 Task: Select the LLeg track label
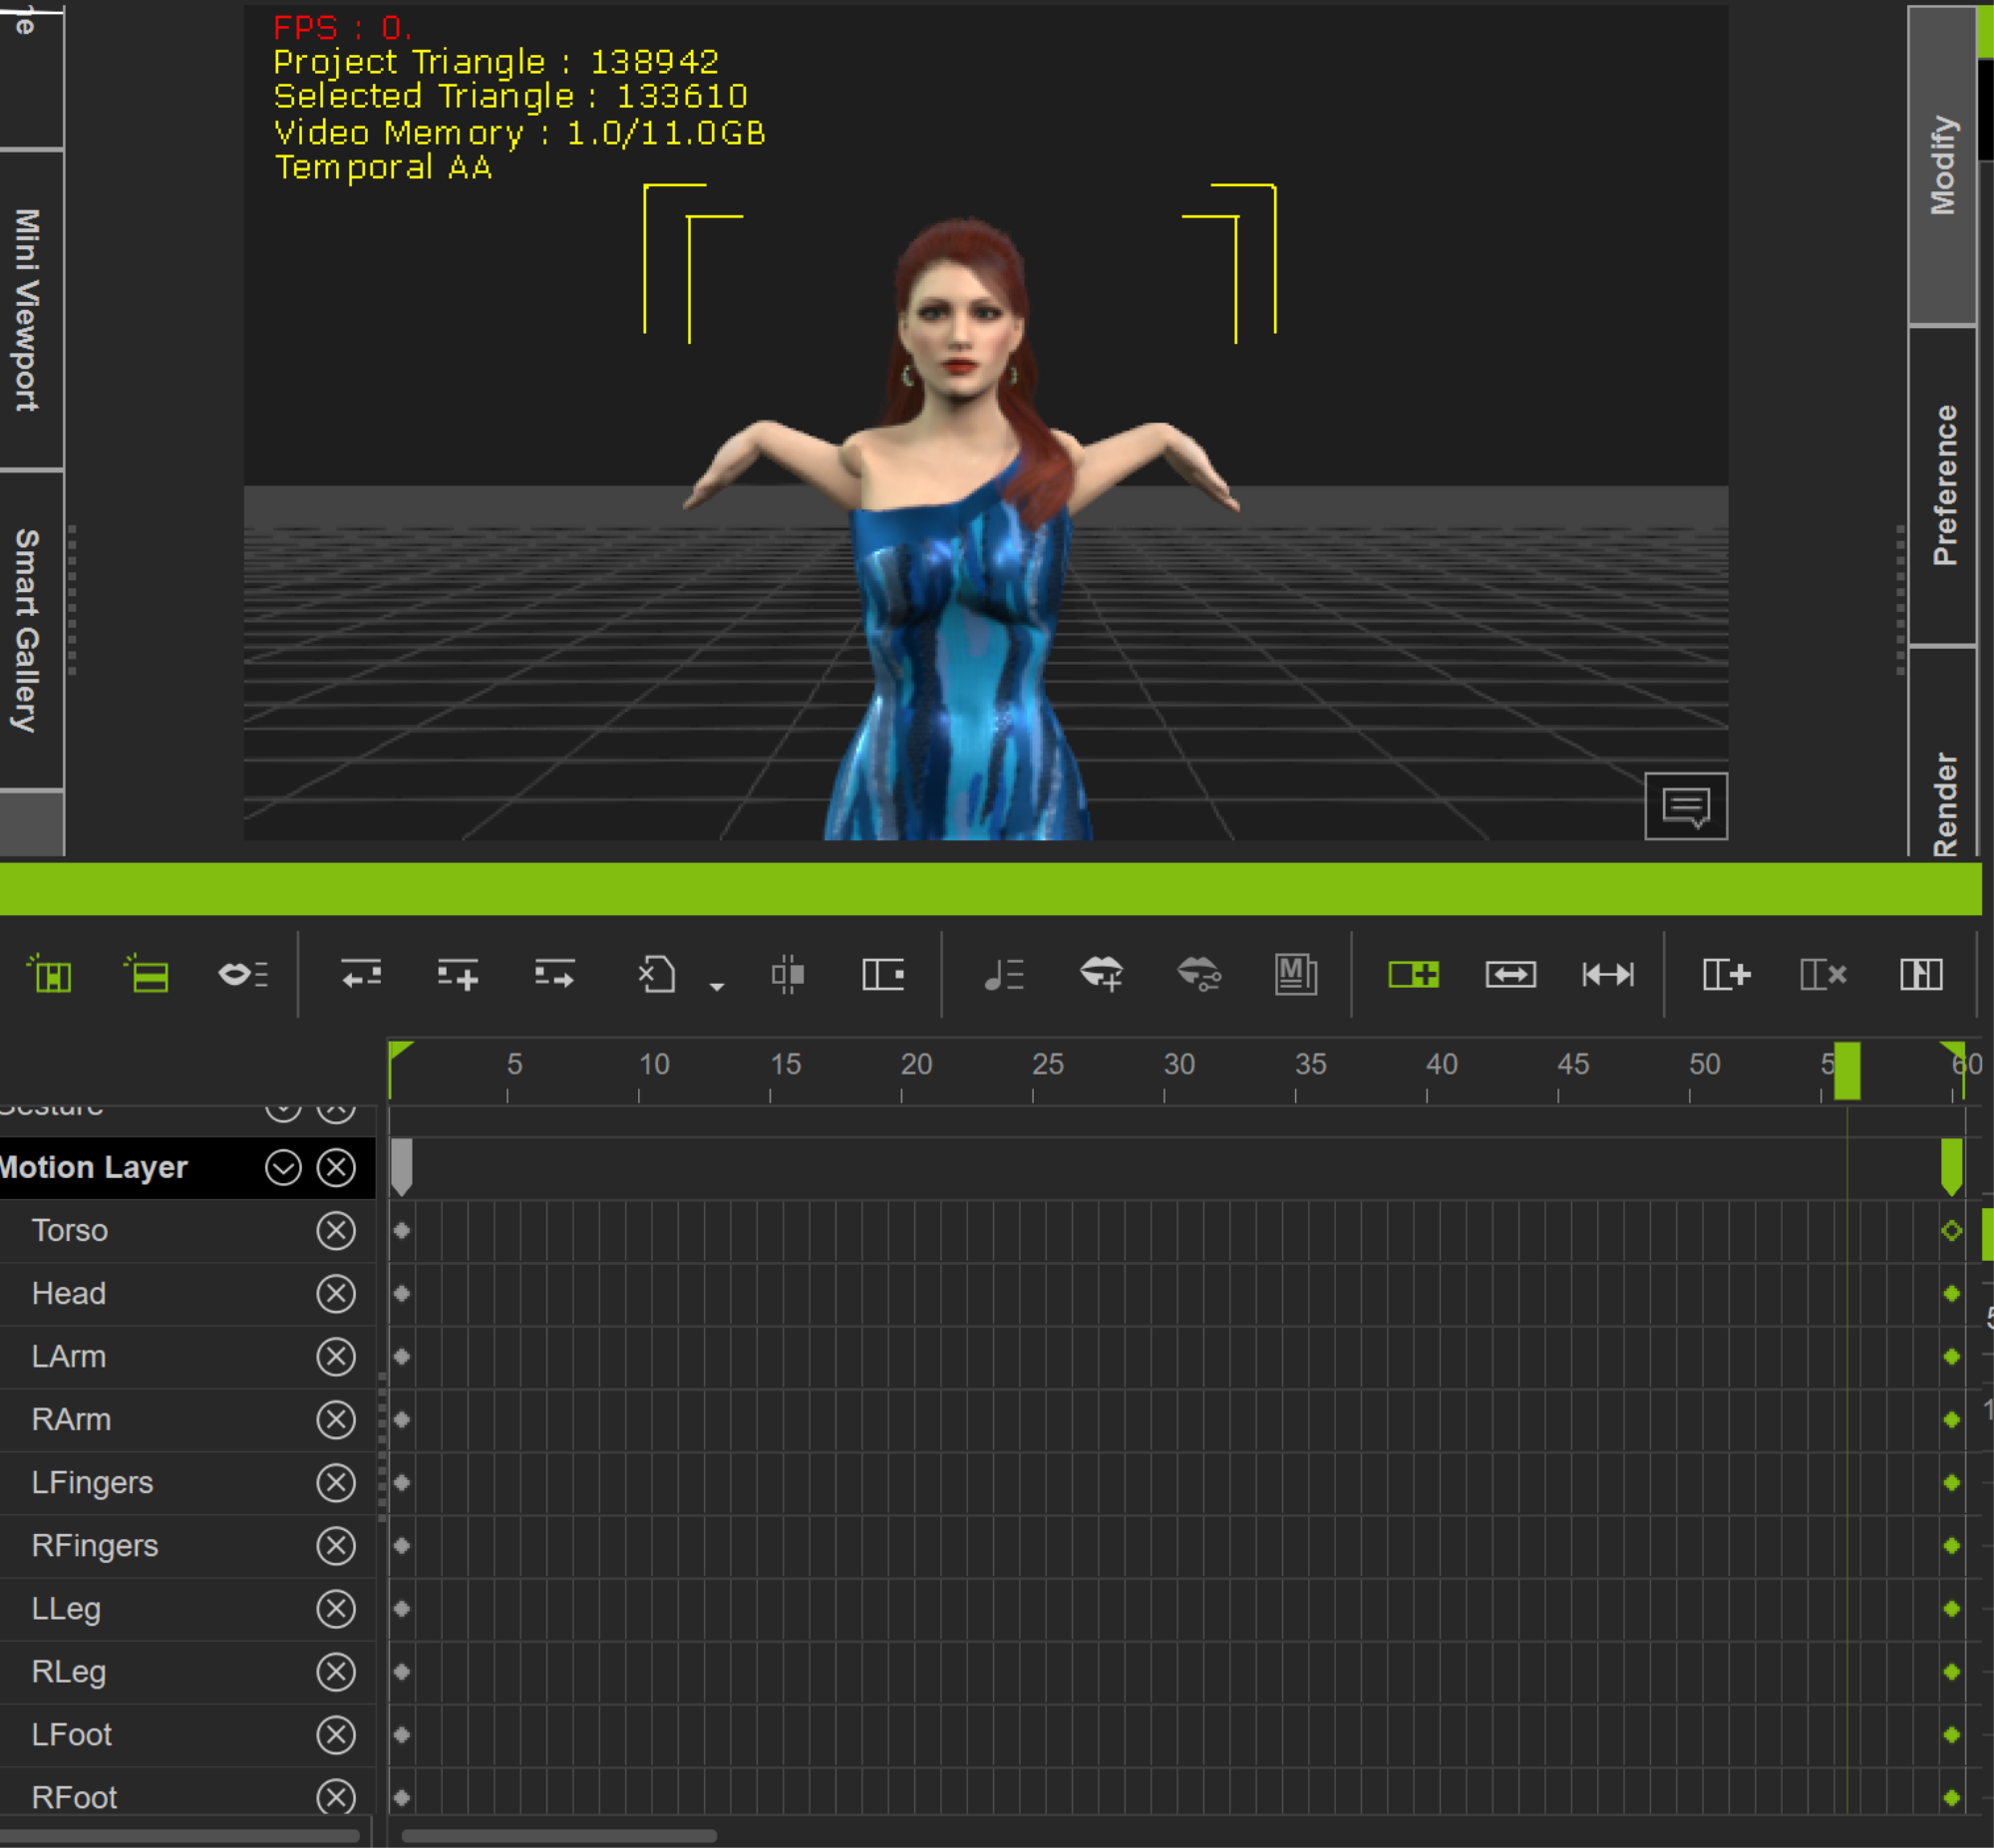pyautogui.click(x=66, y=1608)
